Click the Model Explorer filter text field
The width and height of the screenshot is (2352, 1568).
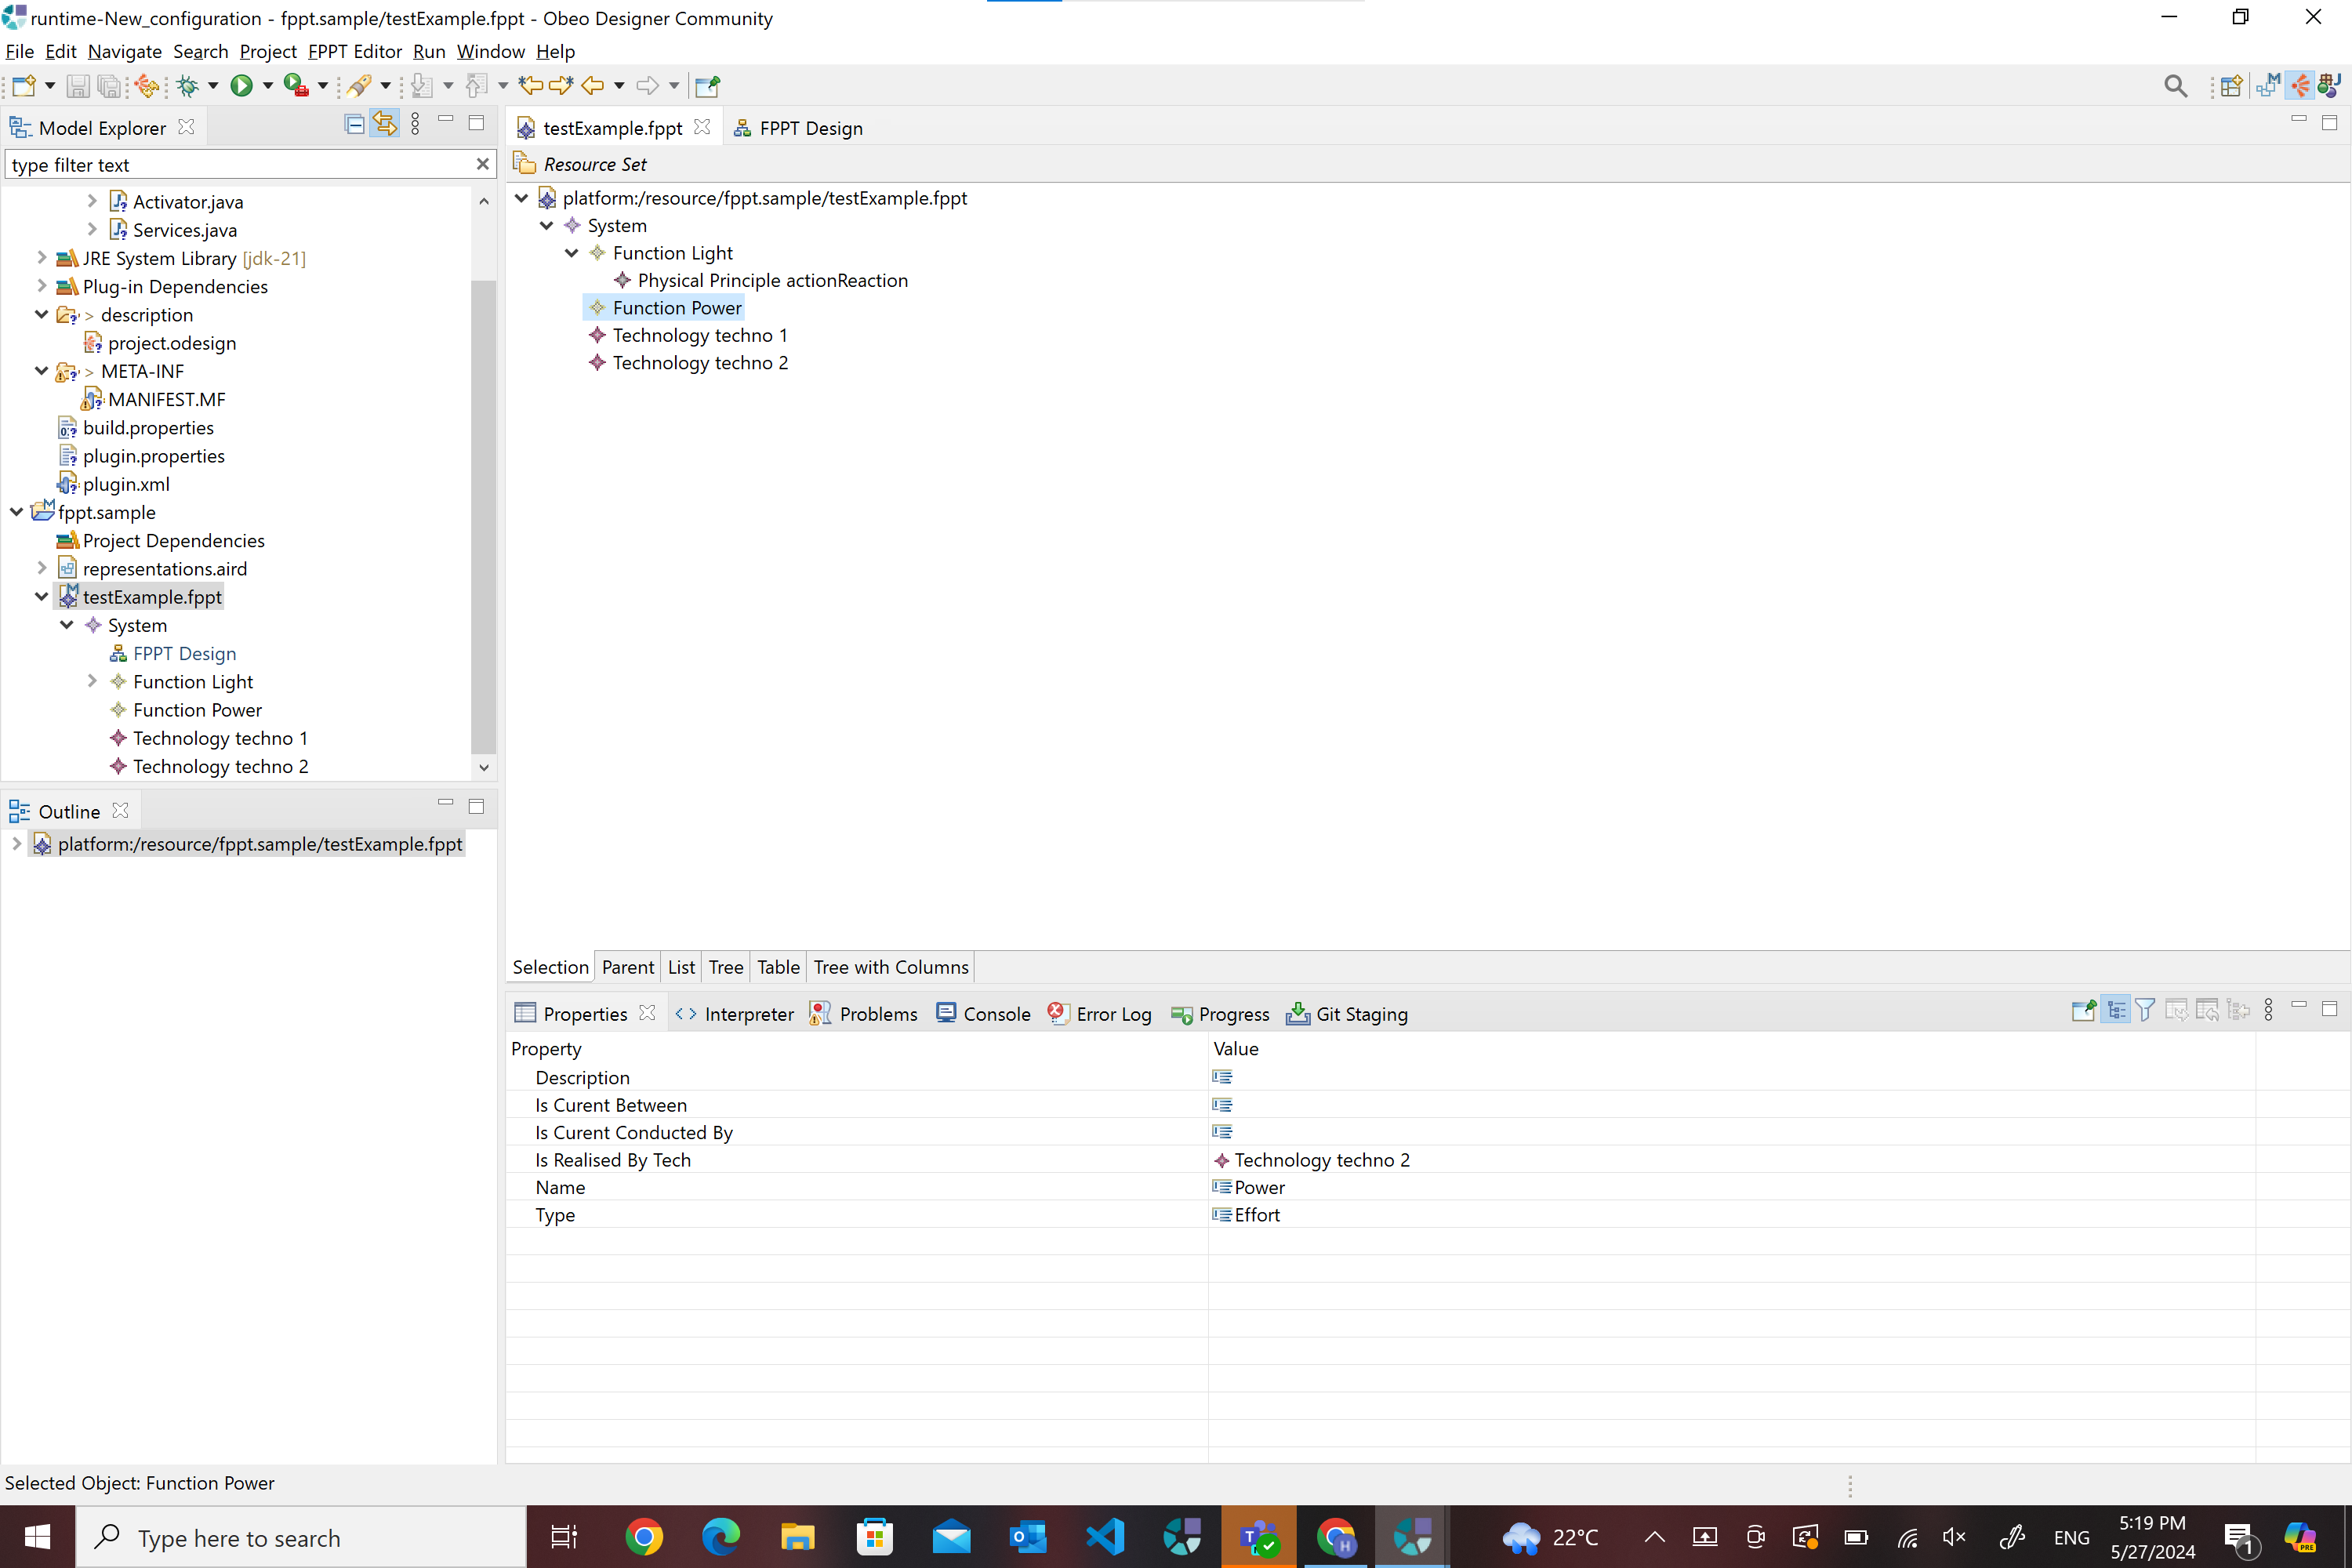point(238,164)
